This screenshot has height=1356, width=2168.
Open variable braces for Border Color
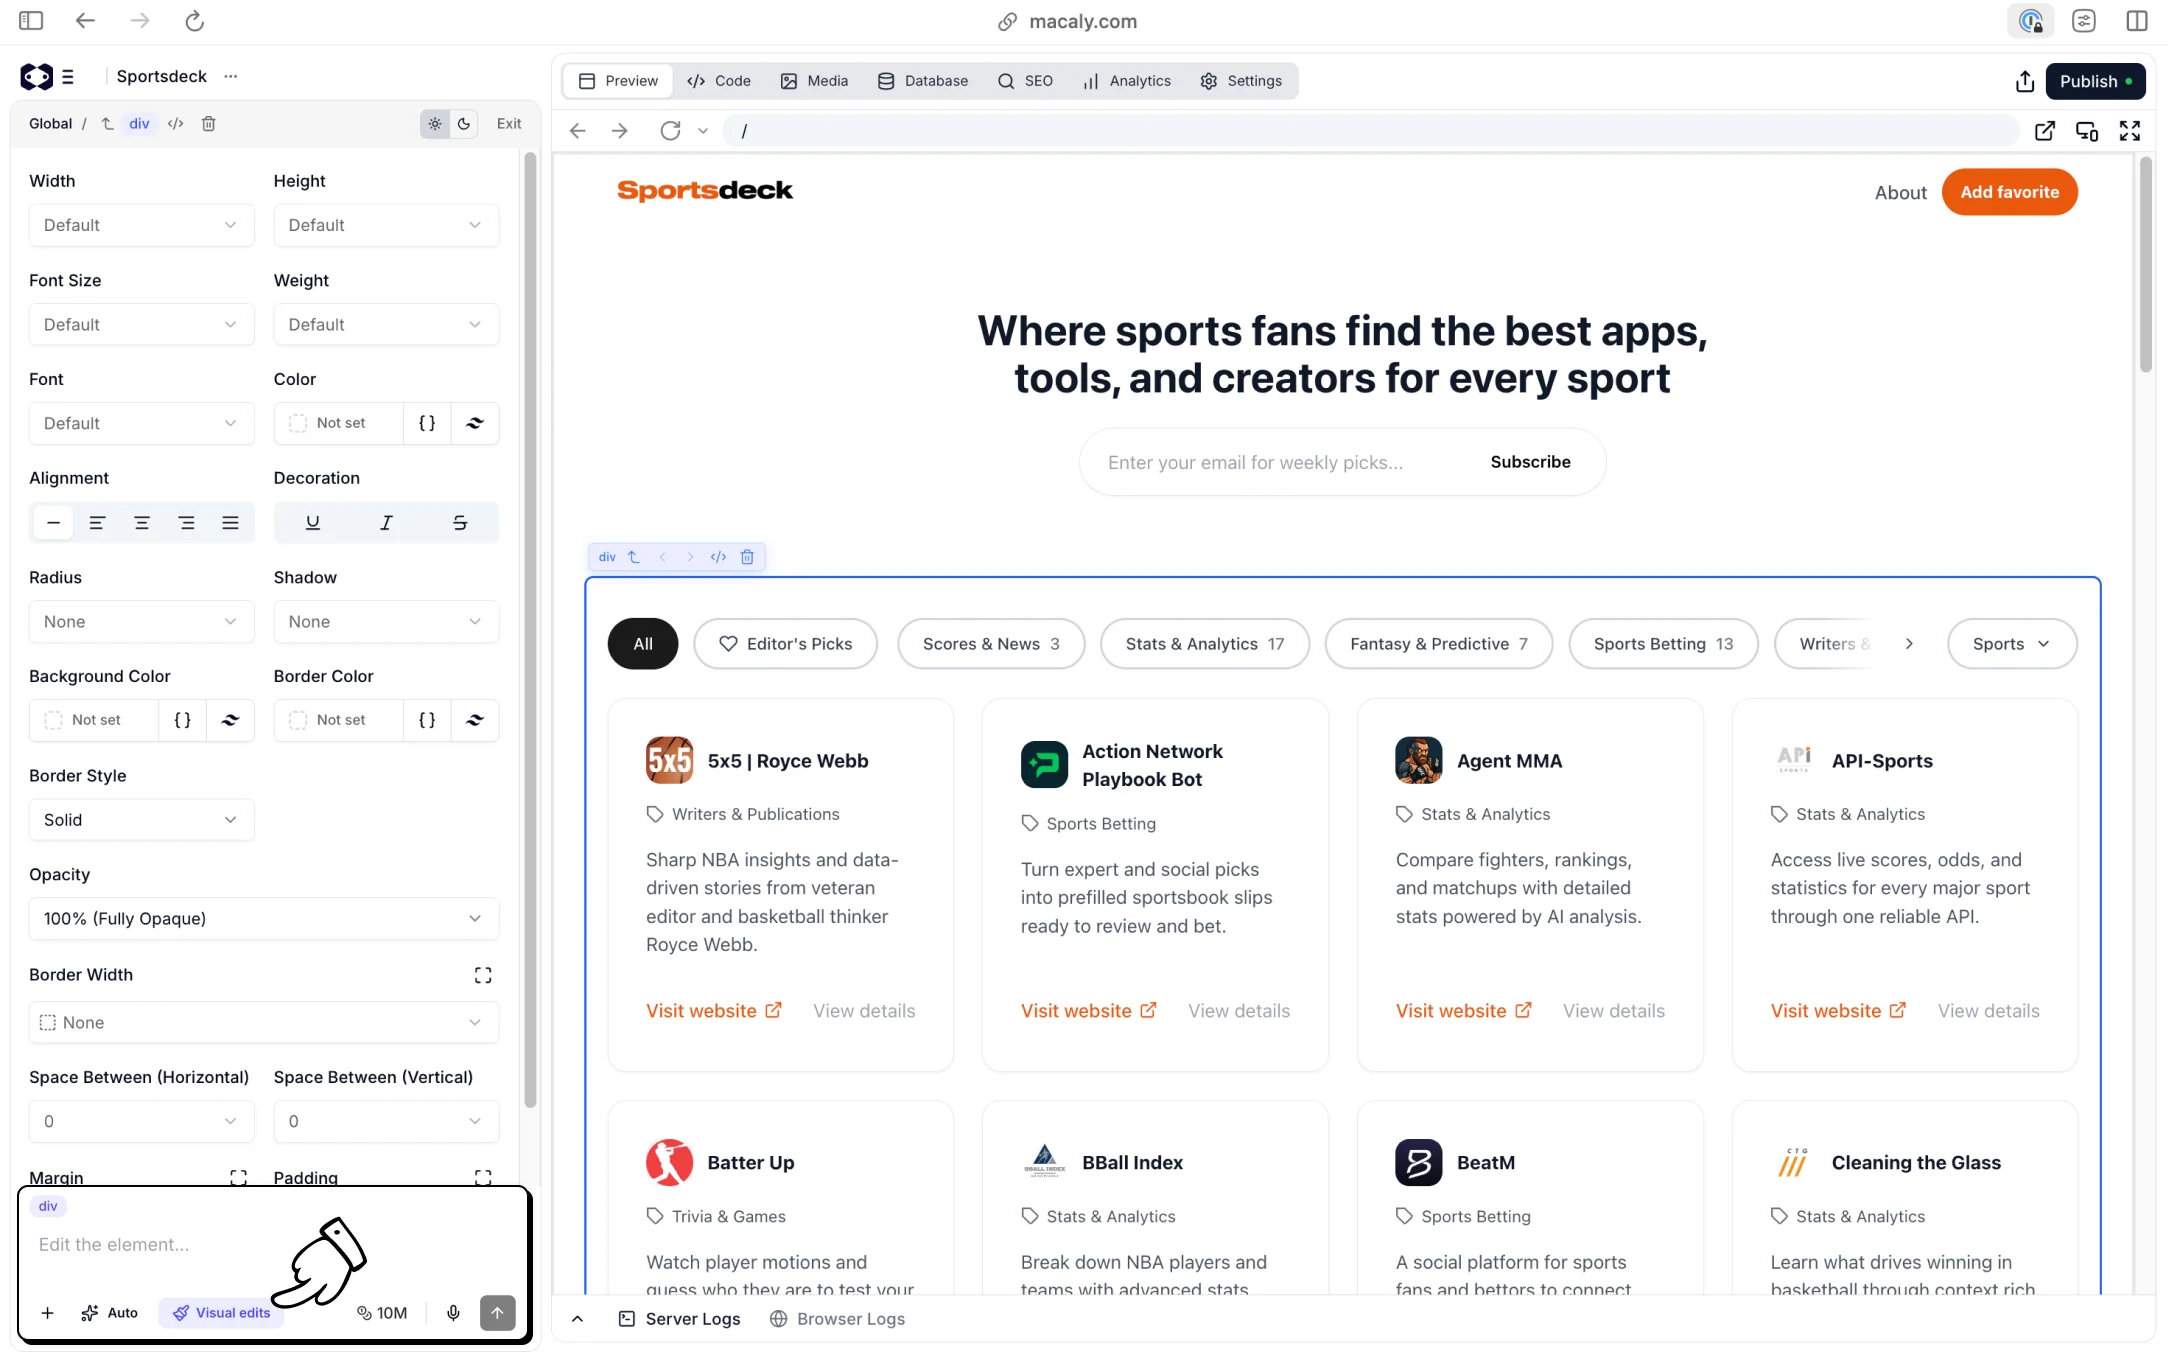coord(427,720)
